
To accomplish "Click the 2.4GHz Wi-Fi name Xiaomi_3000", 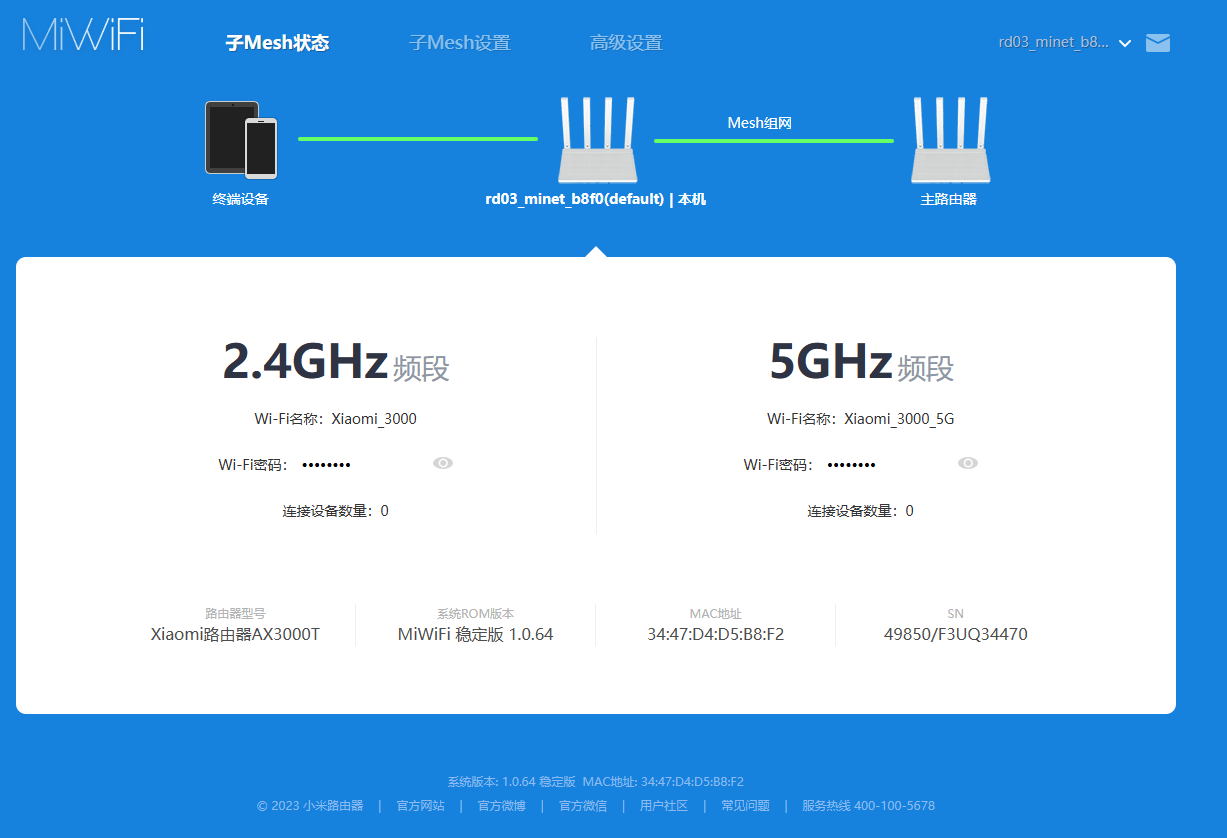I will [x=374, y=419].
